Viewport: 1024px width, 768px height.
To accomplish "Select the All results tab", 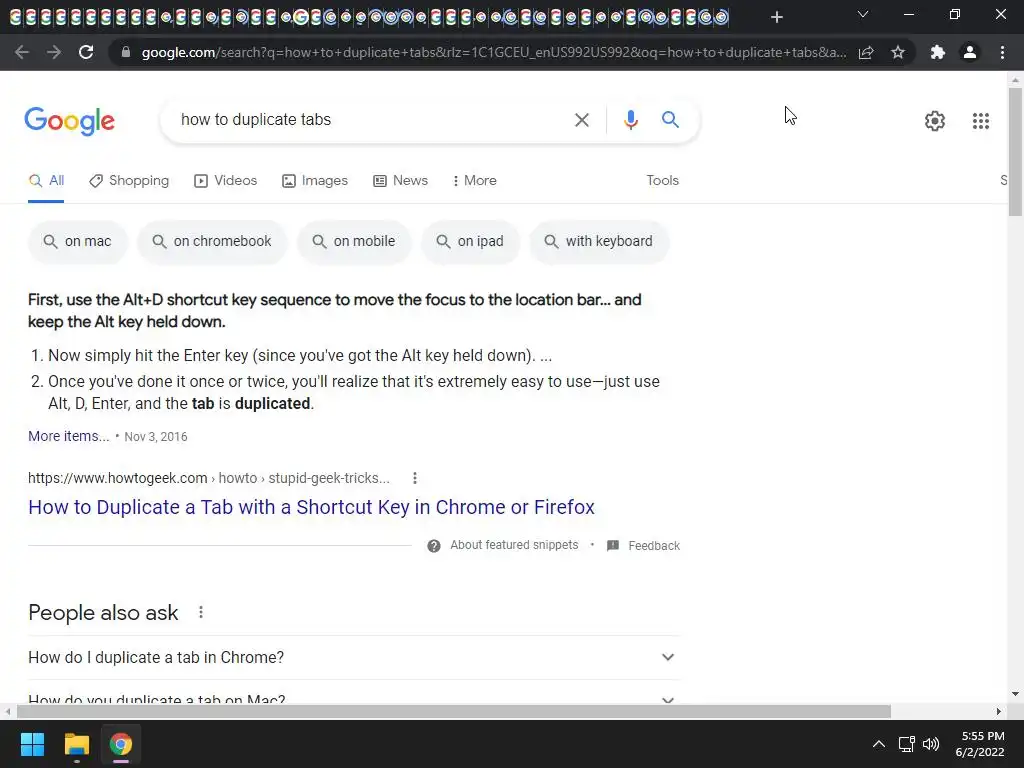I will [x=46, y=181].
